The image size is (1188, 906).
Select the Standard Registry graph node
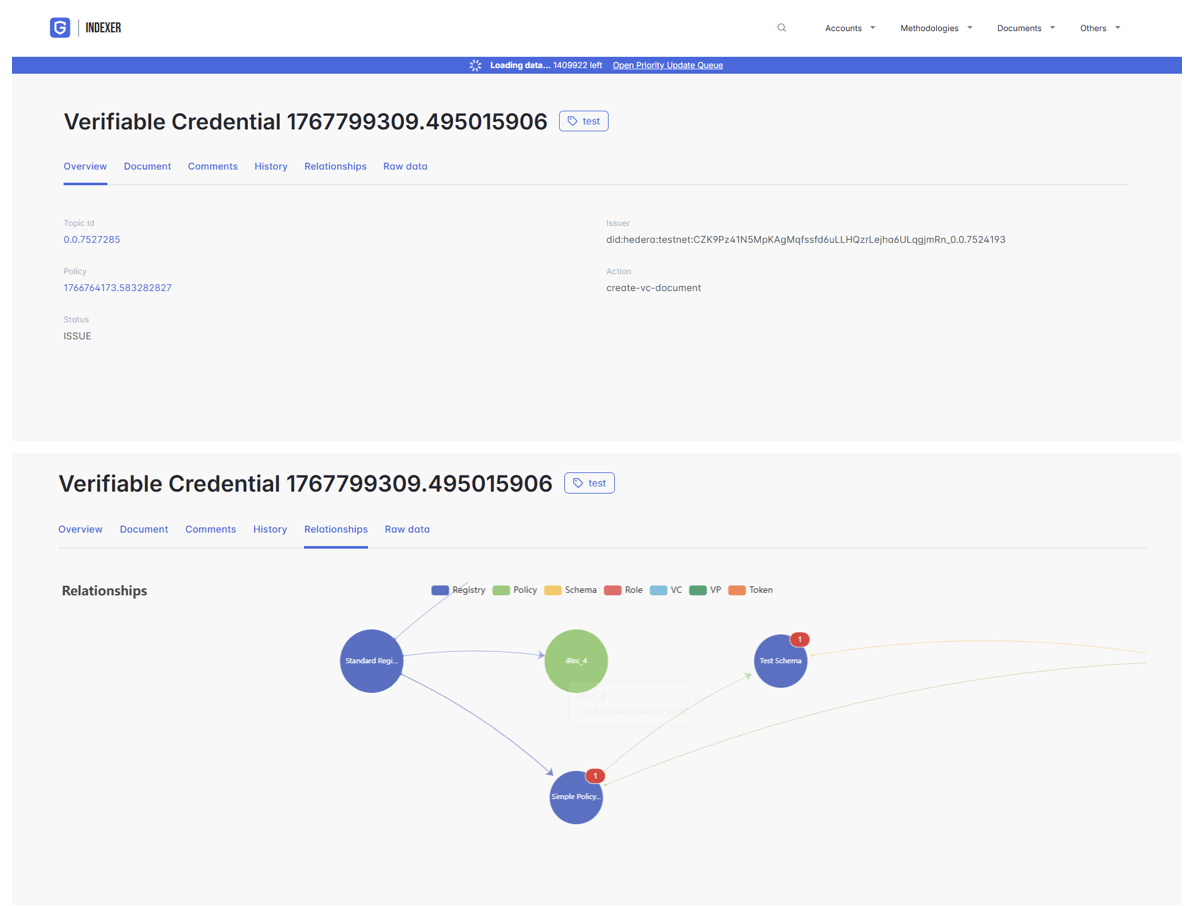pos(371,661)
